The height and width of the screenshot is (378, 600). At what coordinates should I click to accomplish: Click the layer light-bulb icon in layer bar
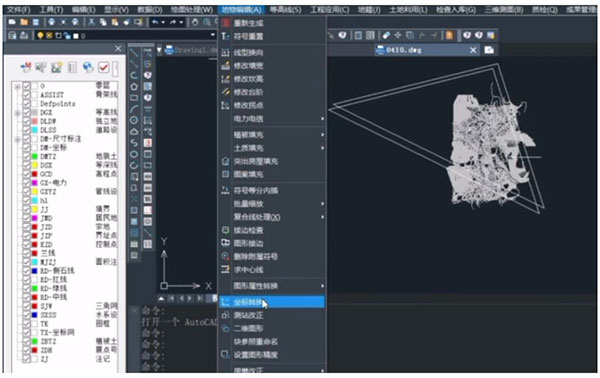click(40, 36)
